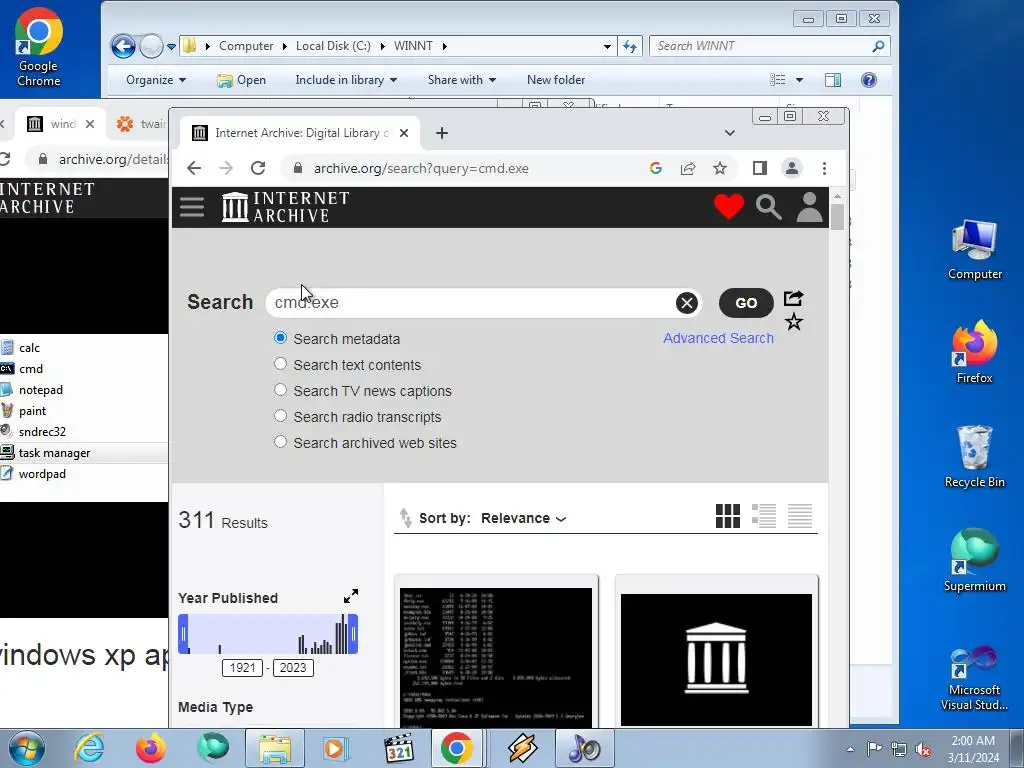This screenshot has height=768, width=1024.
Task: Select Search metadata radio option
Action: point(280,338)
